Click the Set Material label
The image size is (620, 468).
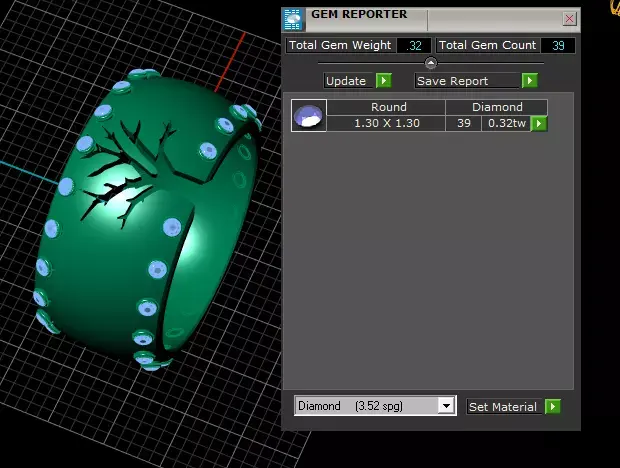(503, 407)
